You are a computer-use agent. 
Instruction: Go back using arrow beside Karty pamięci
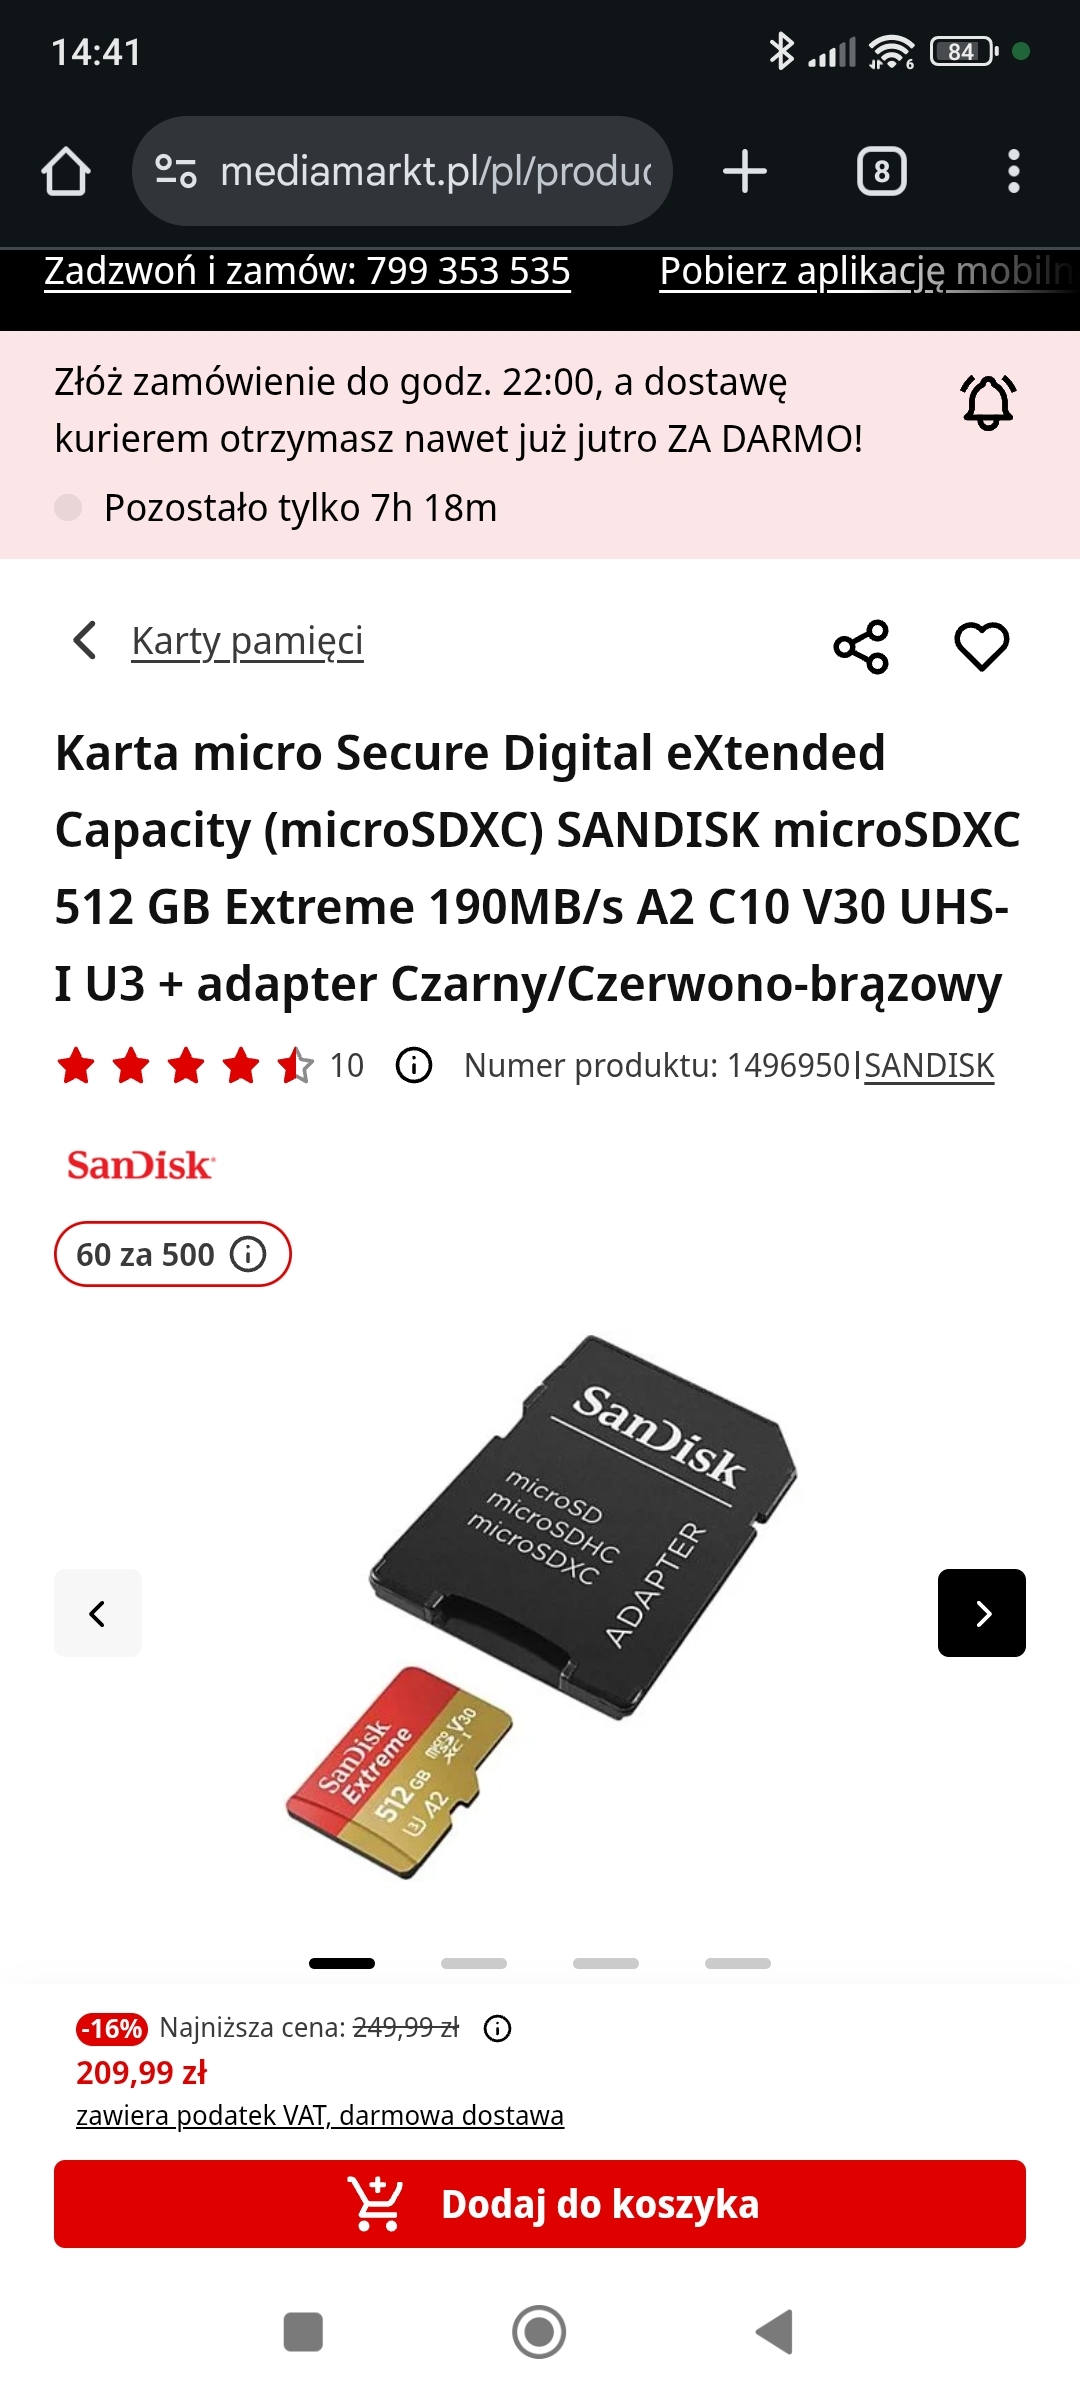coord(86,640)
